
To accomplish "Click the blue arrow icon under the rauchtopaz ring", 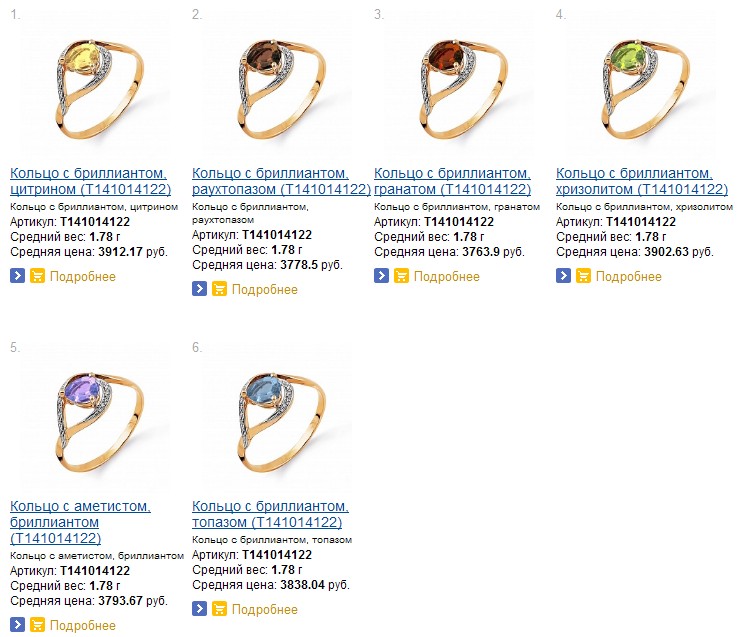I will point(199,289).
